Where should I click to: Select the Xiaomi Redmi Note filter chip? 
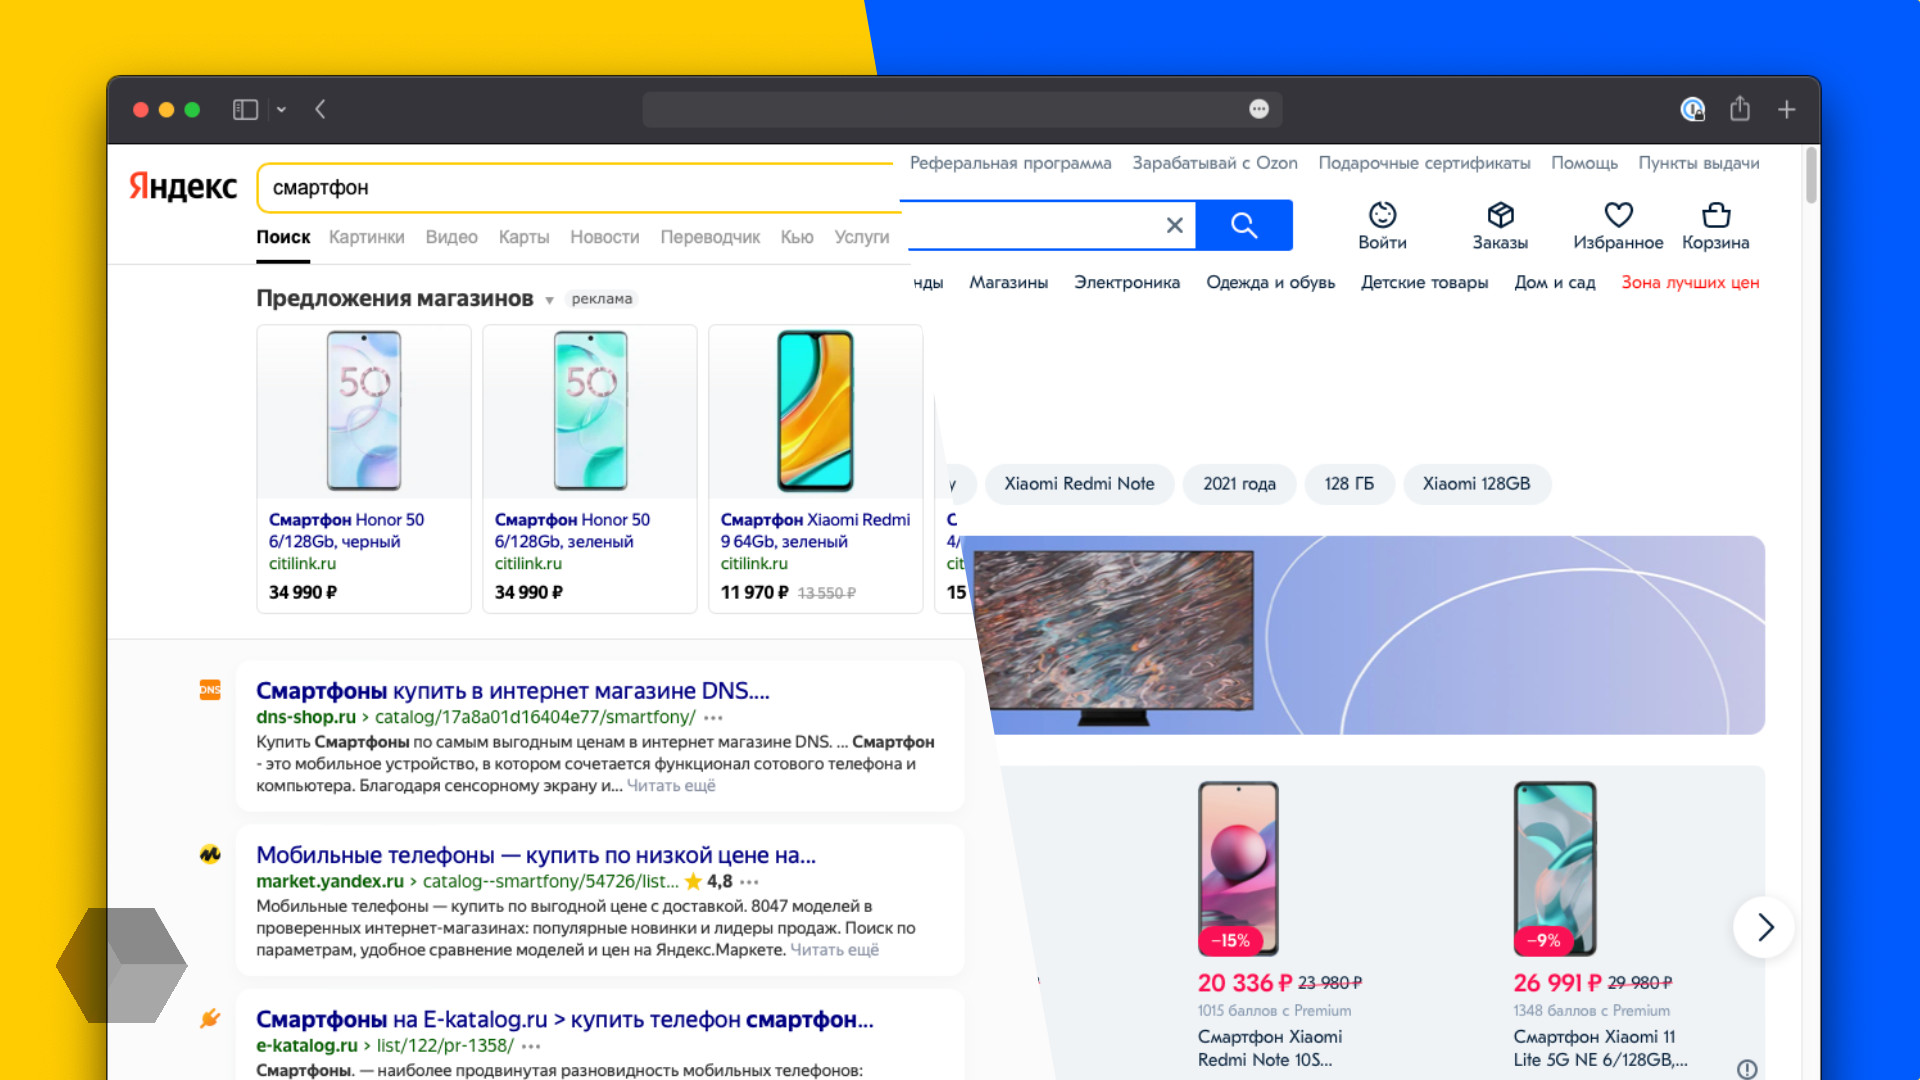(1079, 484)
